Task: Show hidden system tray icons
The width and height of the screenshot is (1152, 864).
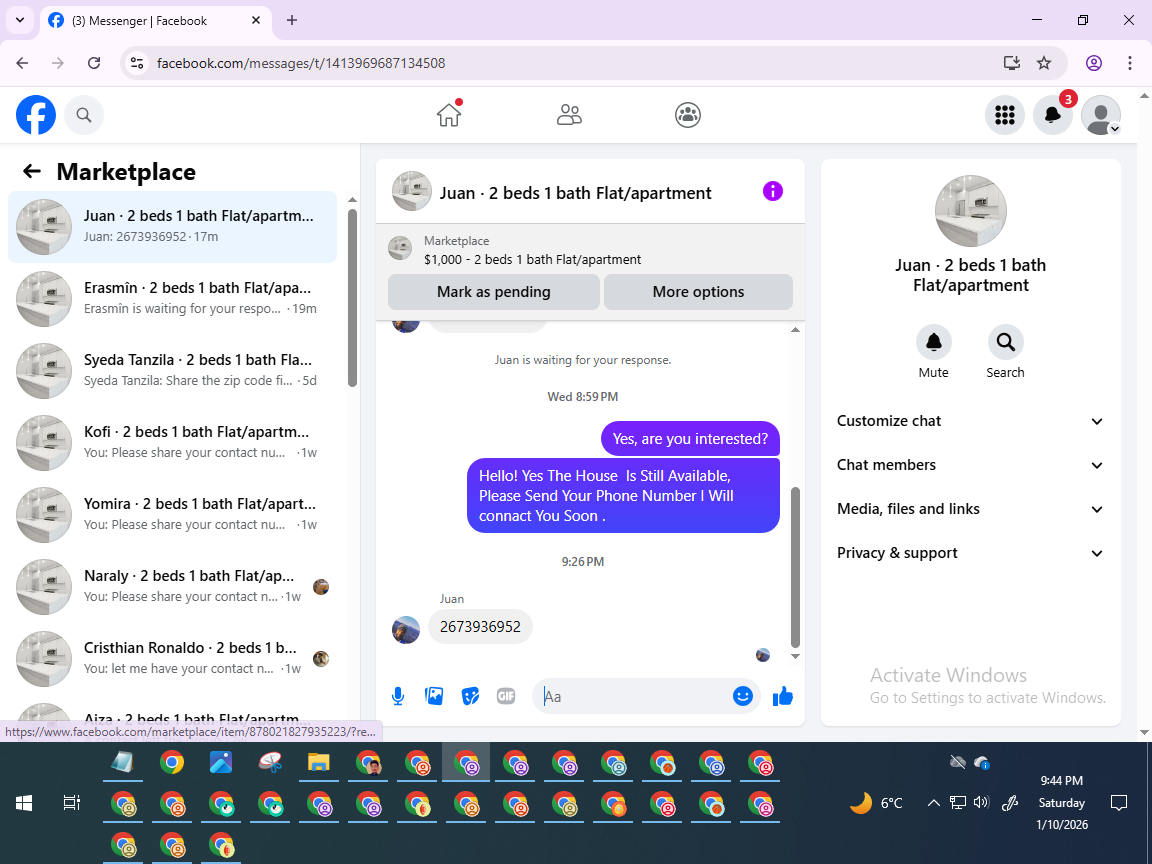Action: coord(934,803)
